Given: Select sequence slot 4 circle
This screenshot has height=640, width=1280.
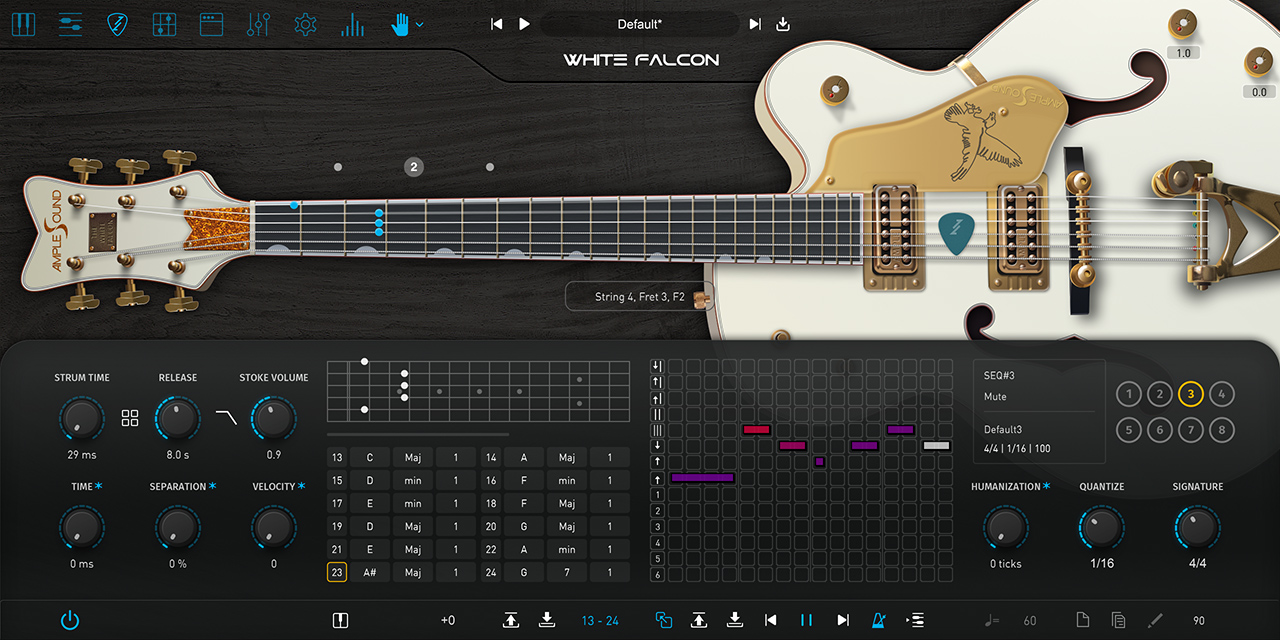Looking at the screenshot, I should 1221,394.
